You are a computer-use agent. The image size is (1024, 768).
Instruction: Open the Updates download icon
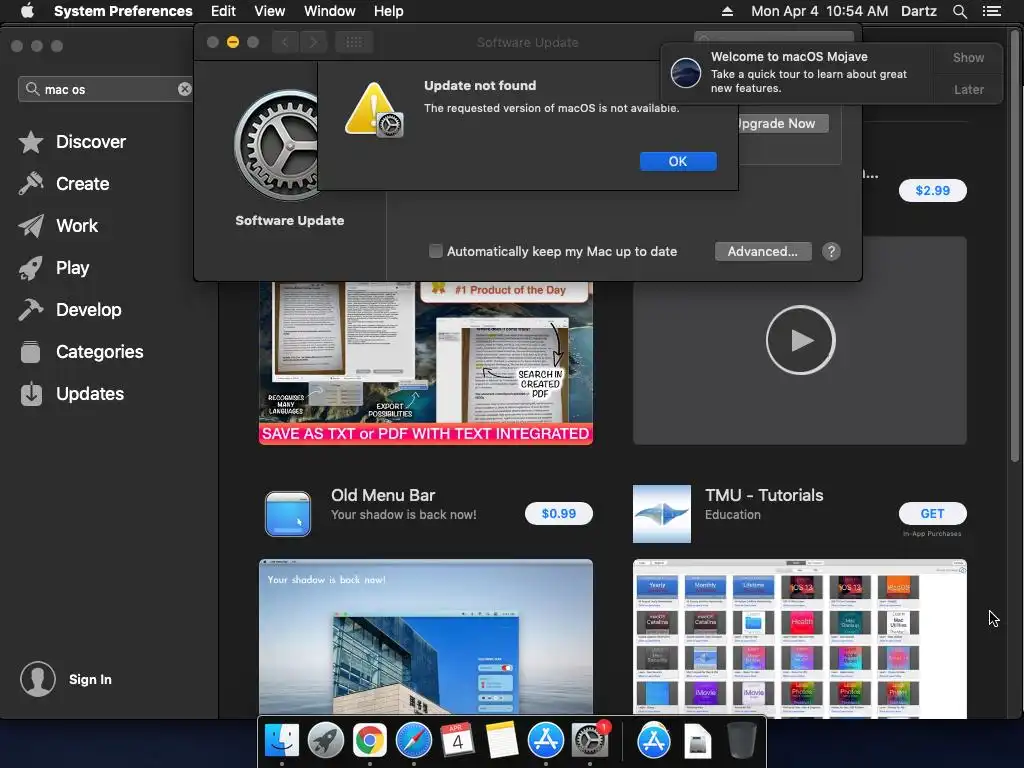[x=31, y=394]
